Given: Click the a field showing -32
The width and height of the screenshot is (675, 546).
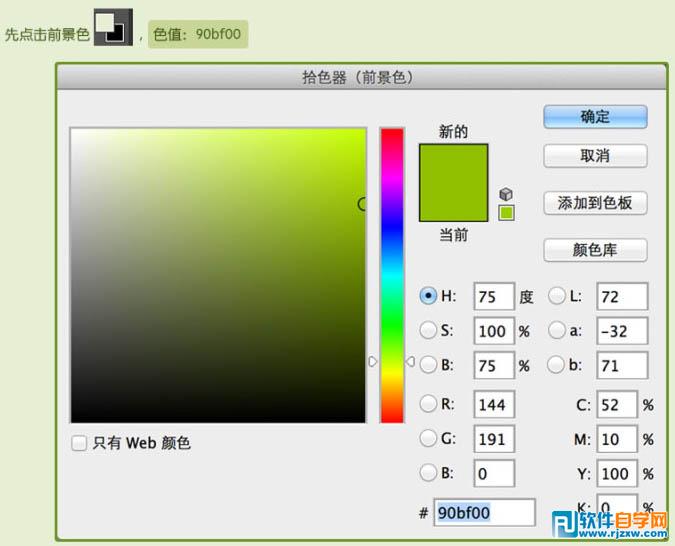Looking at the screenshot, I should pos(622,331).
